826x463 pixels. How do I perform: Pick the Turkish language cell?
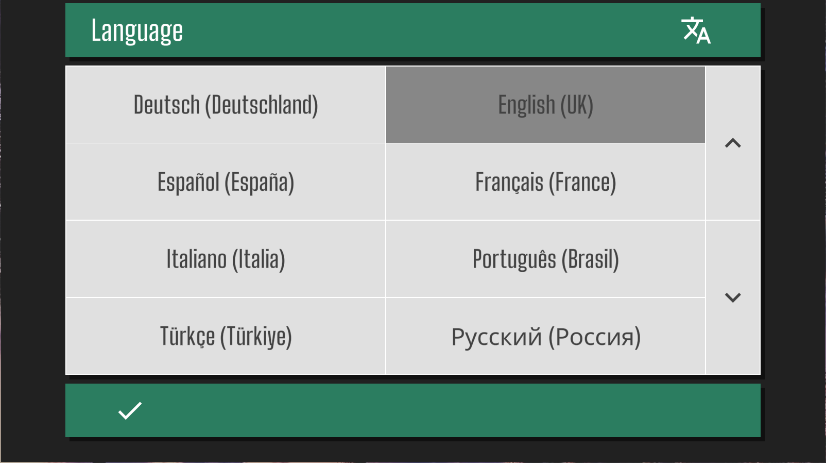tap(225, 336)
